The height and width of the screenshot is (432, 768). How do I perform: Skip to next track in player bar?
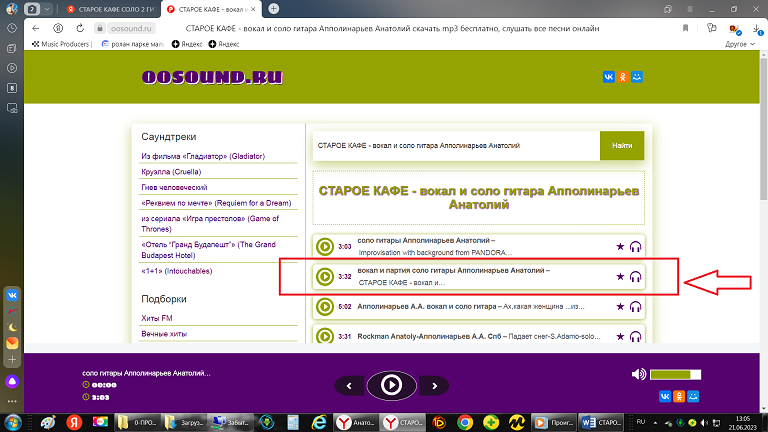(434, 386)
